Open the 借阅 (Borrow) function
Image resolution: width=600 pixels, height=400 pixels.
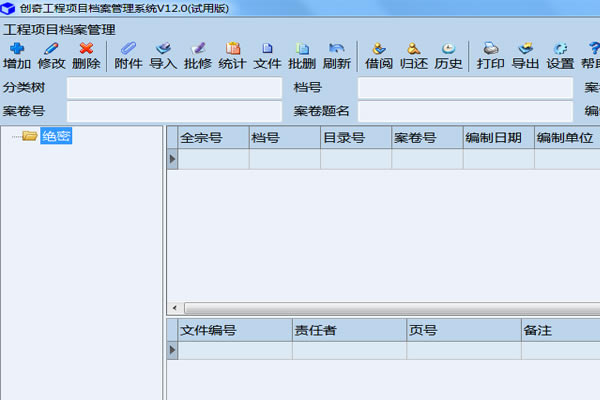point(378,55)
